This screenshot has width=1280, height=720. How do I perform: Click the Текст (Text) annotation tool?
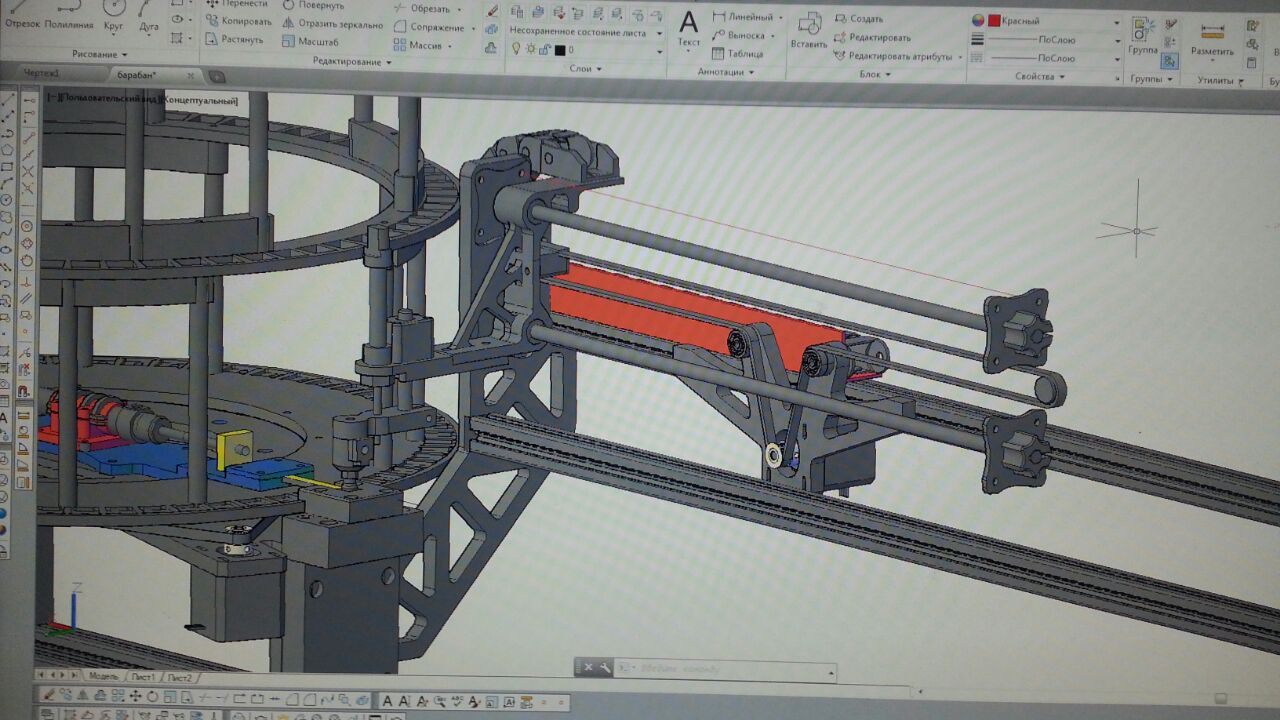688,27
